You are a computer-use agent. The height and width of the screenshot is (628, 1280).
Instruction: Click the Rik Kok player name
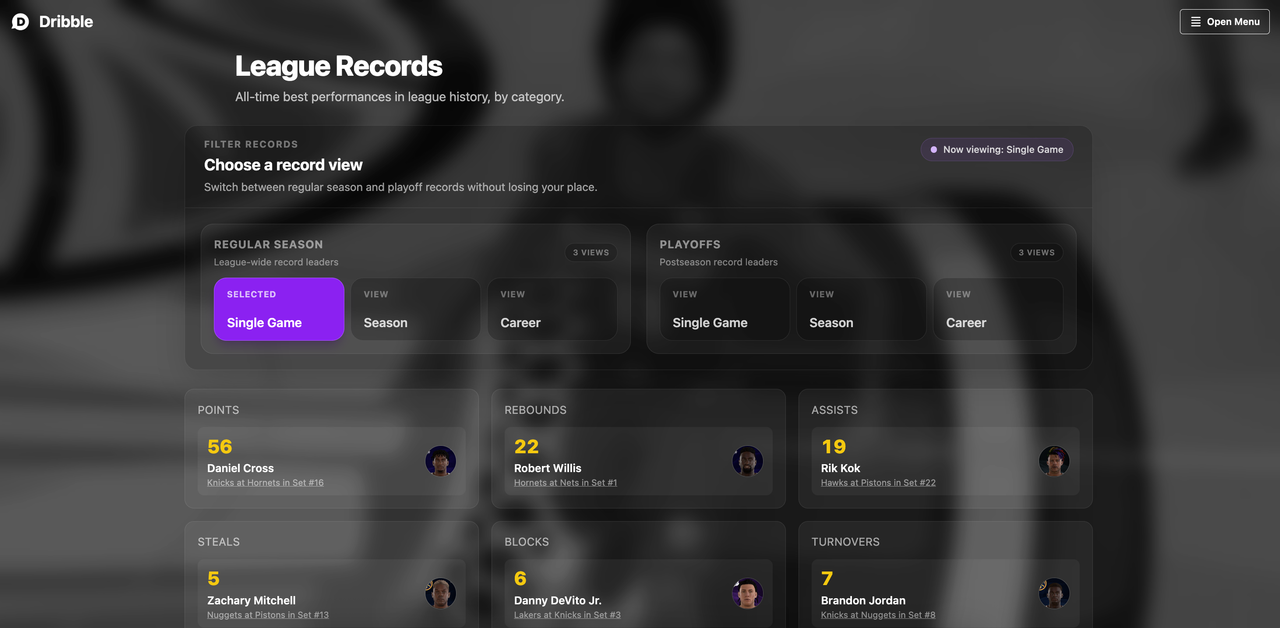pos(841,468)
